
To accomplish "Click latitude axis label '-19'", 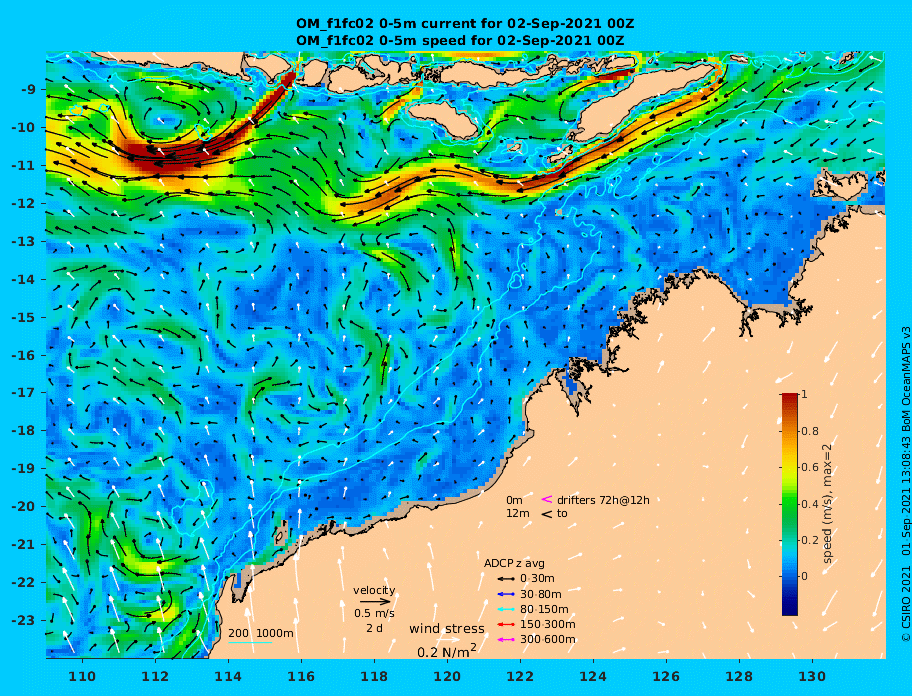I will click(x=23, y=469).
